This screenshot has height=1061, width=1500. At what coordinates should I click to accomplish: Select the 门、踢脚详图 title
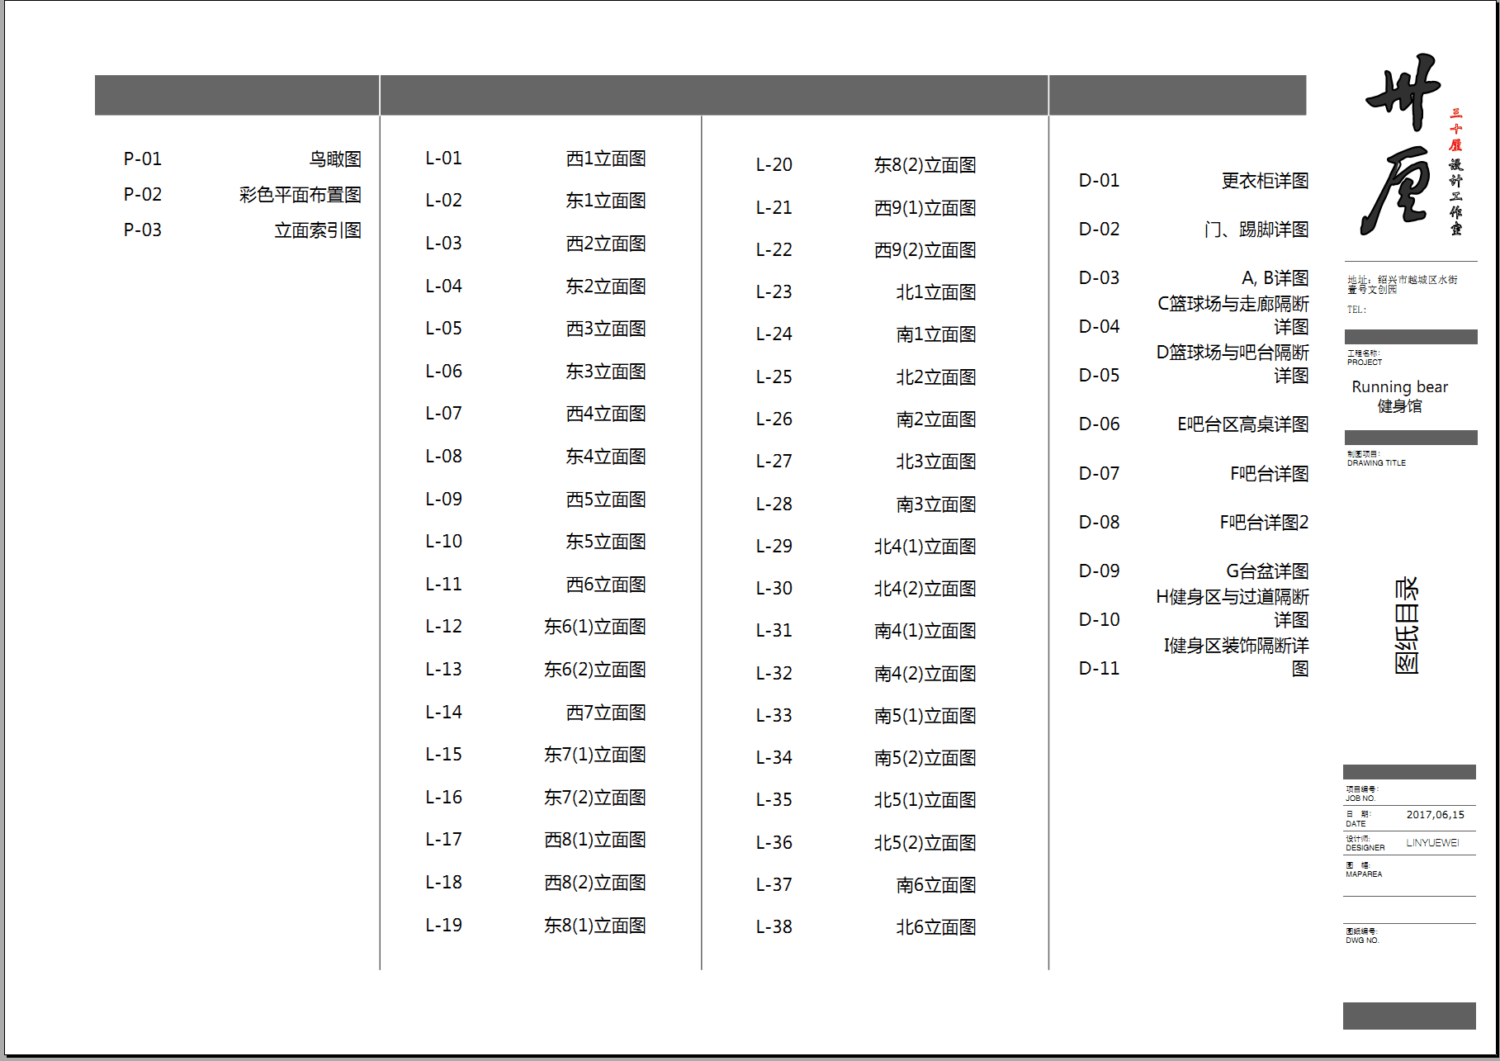point(1256,230)
